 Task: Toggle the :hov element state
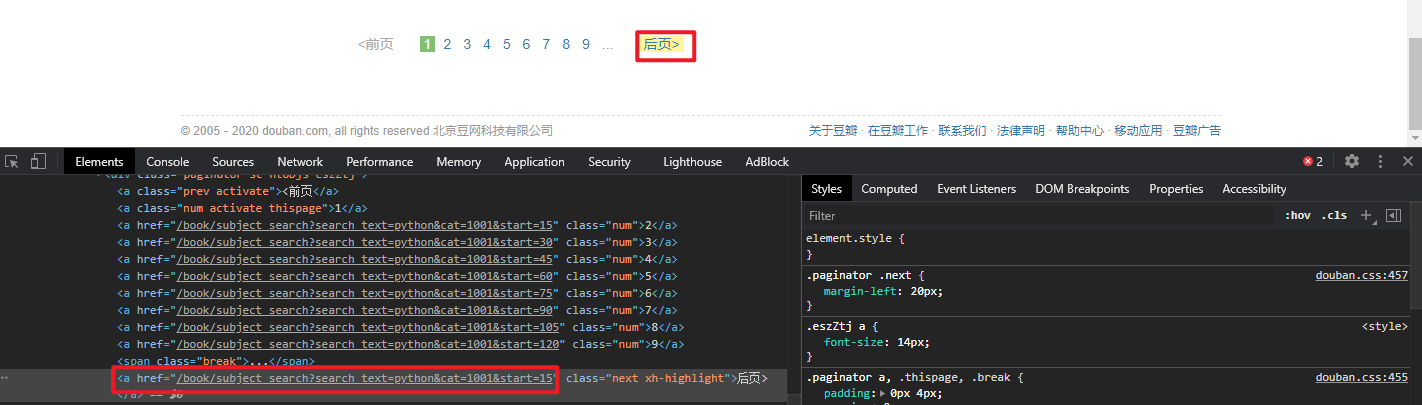[x=1298, y=215]
